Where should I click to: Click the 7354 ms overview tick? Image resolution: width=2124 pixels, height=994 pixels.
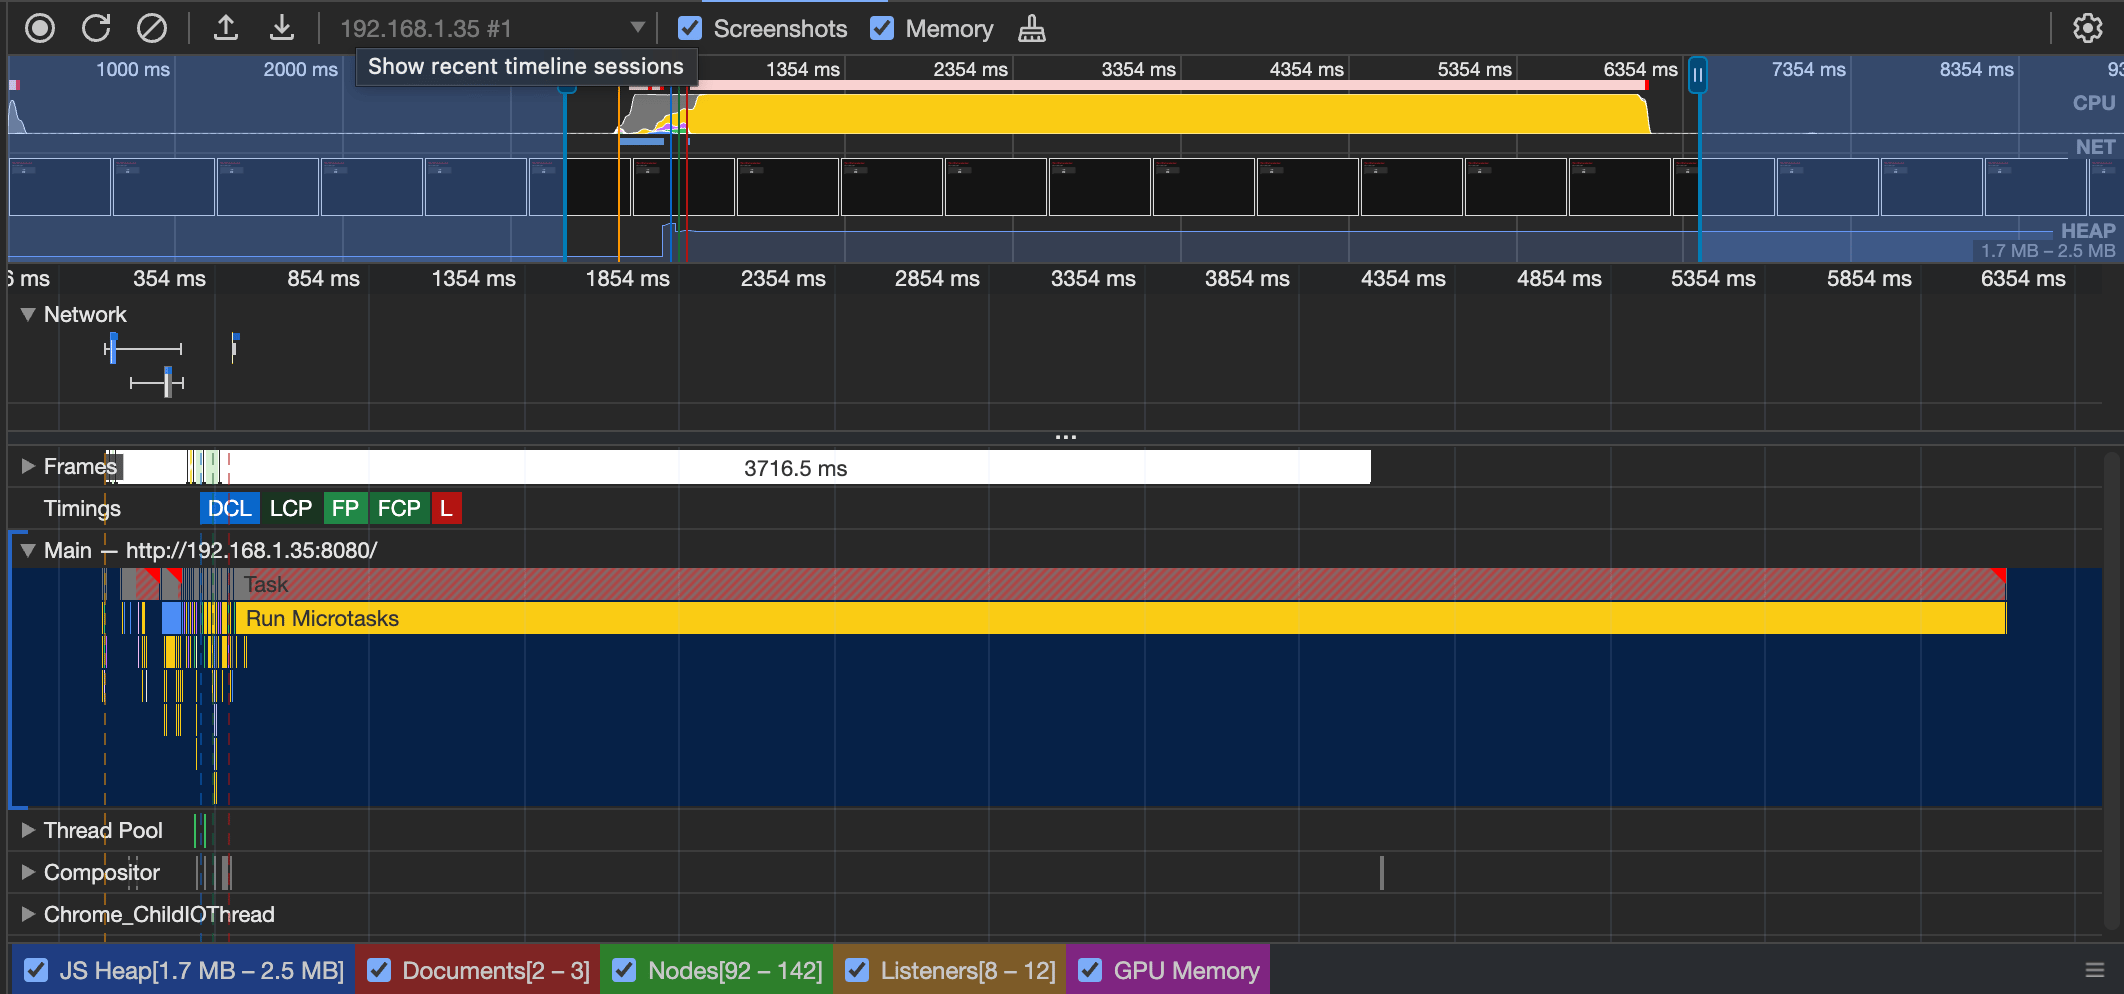1808,69
